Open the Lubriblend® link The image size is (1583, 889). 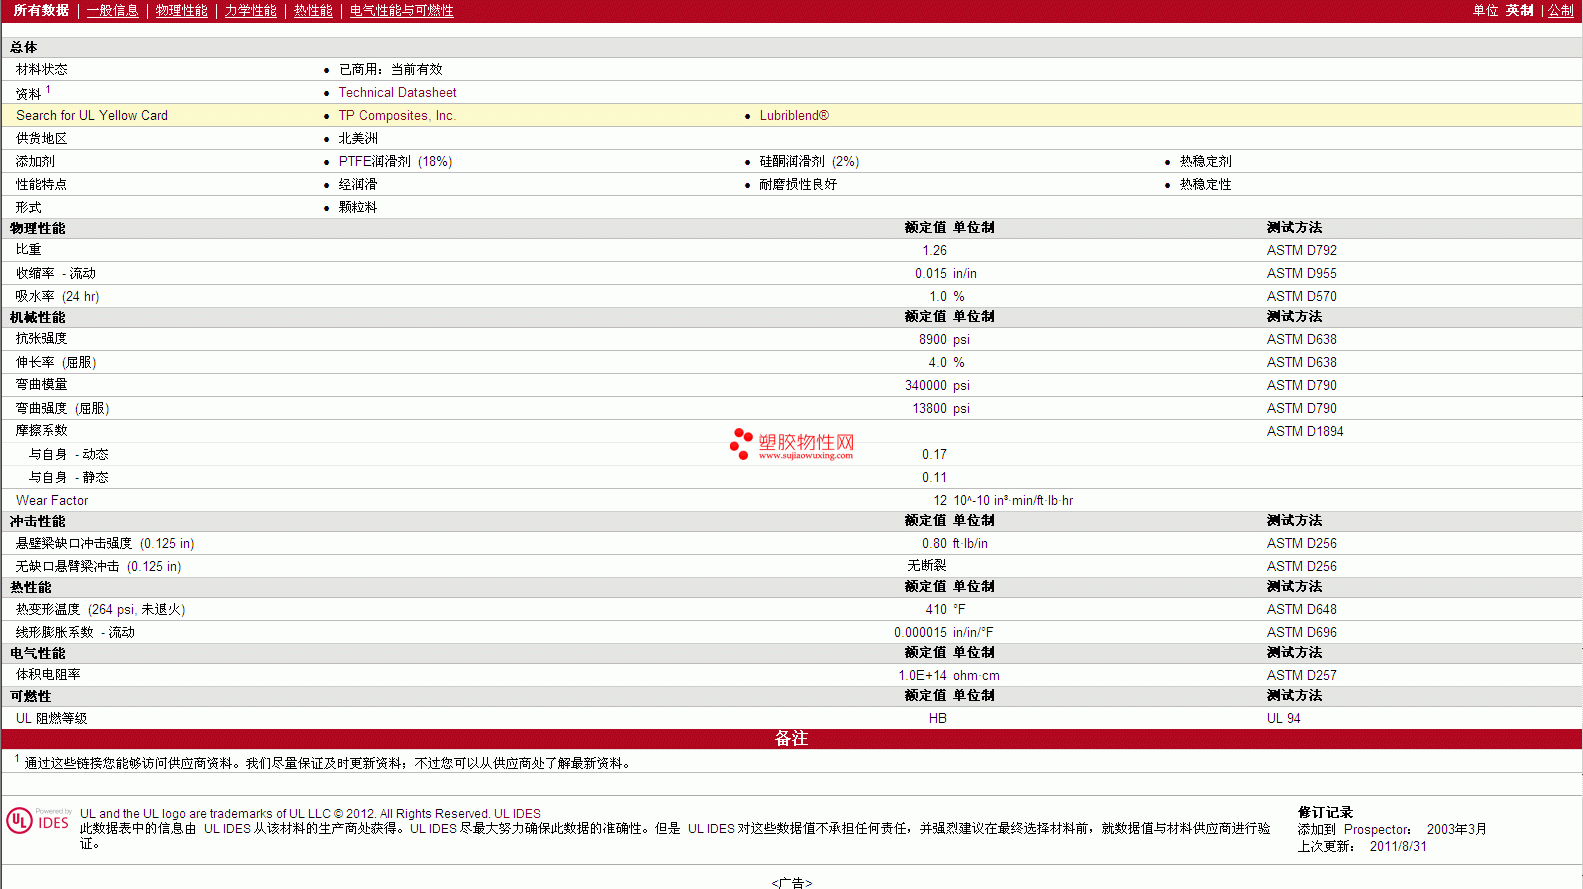click(x=794, y=116)
